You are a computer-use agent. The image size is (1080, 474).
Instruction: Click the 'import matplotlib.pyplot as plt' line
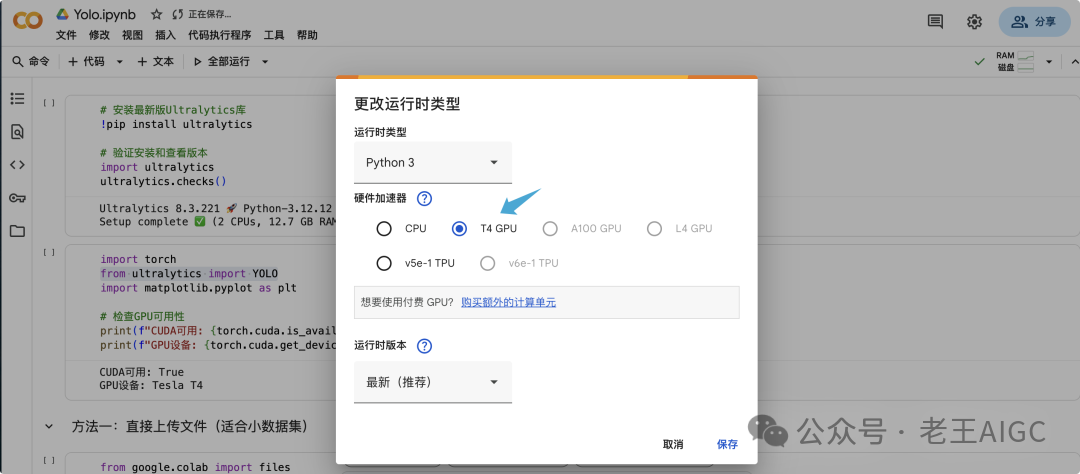click(x=198, y=287)
